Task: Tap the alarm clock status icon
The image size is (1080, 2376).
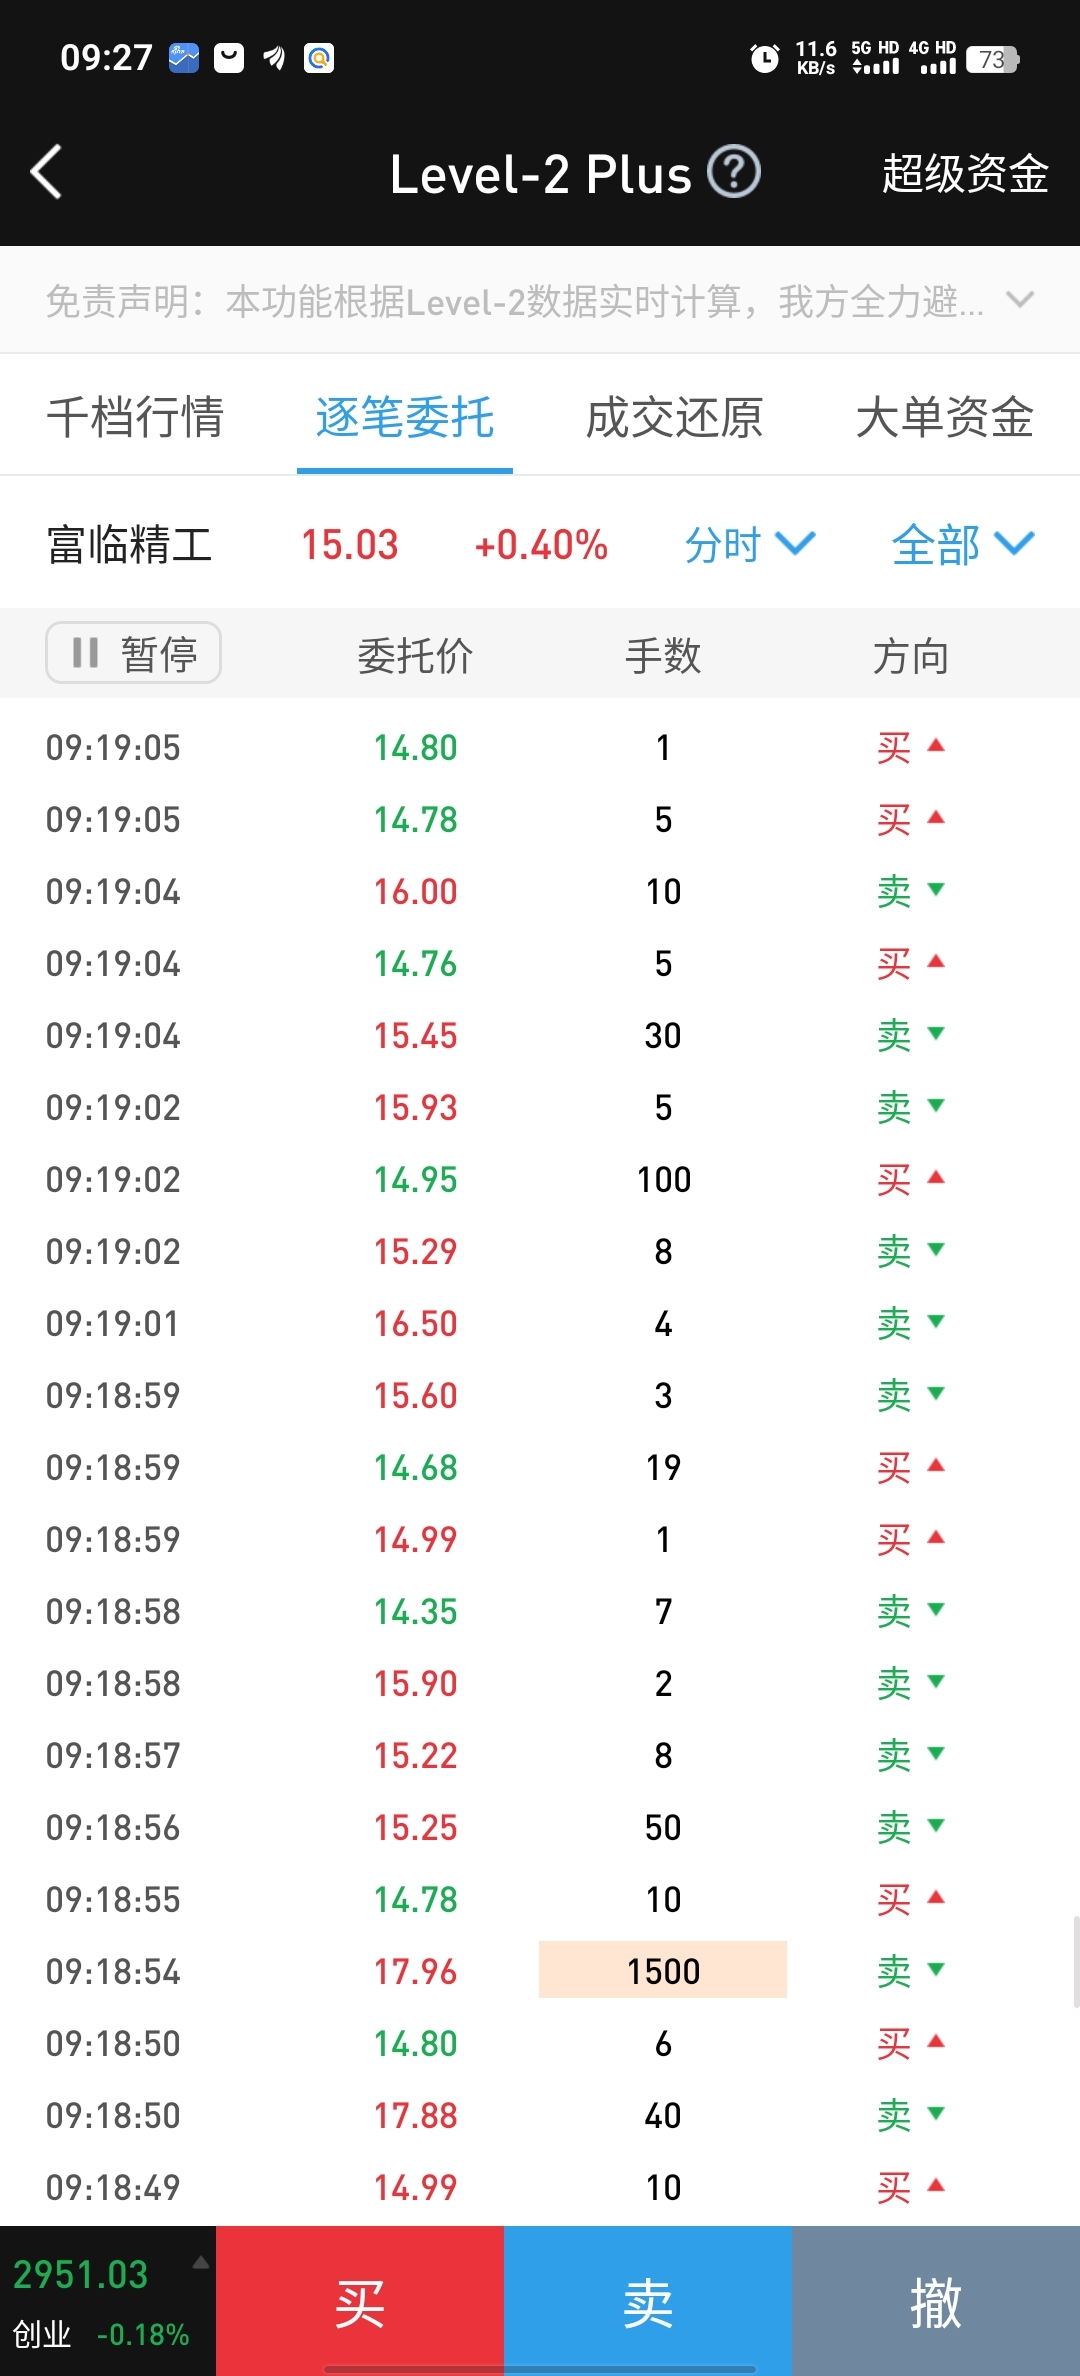Action: coord(765,58)
